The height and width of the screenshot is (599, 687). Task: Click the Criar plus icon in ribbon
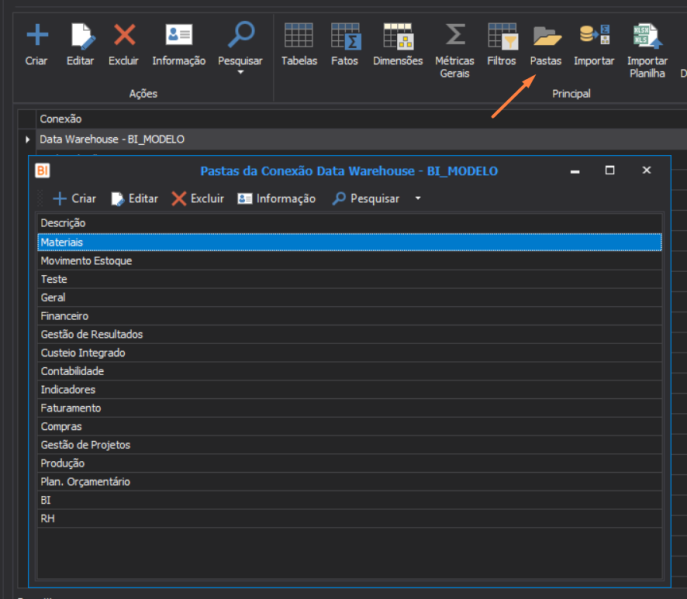(37, 36)
